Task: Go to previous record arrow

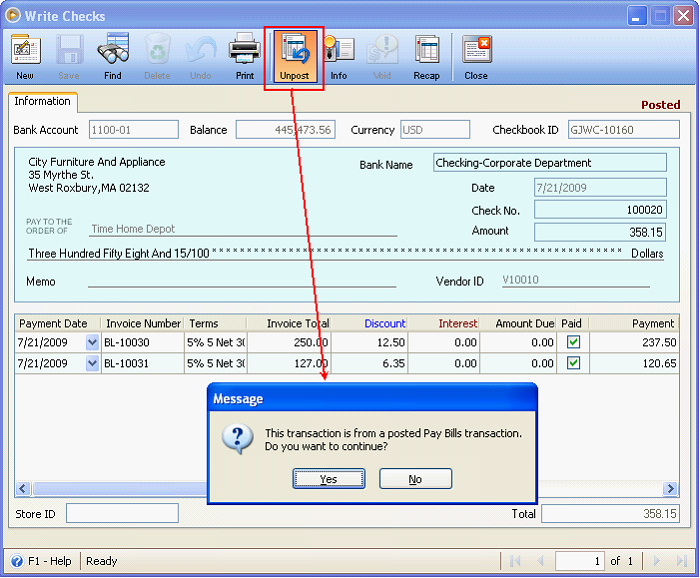Action: pyautogui.click(x=540, y=561)
